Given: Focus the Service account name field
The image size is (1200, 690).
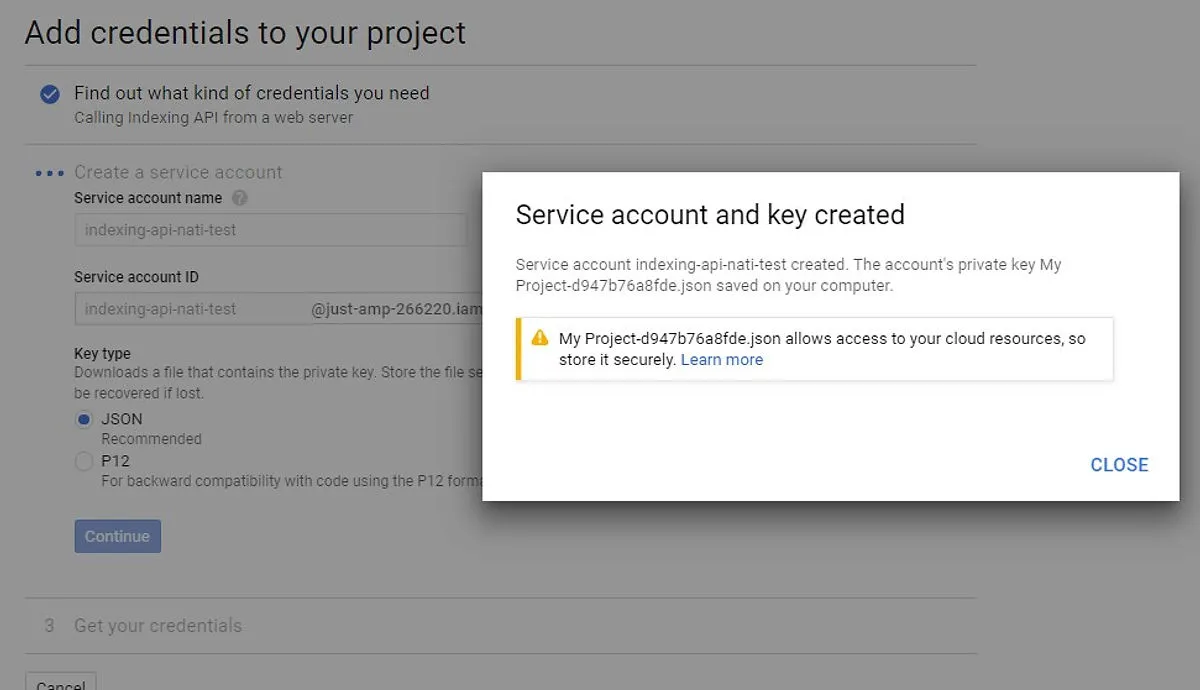Looking at the screenshot, I should pyautogui.click(x=270, y=230).
